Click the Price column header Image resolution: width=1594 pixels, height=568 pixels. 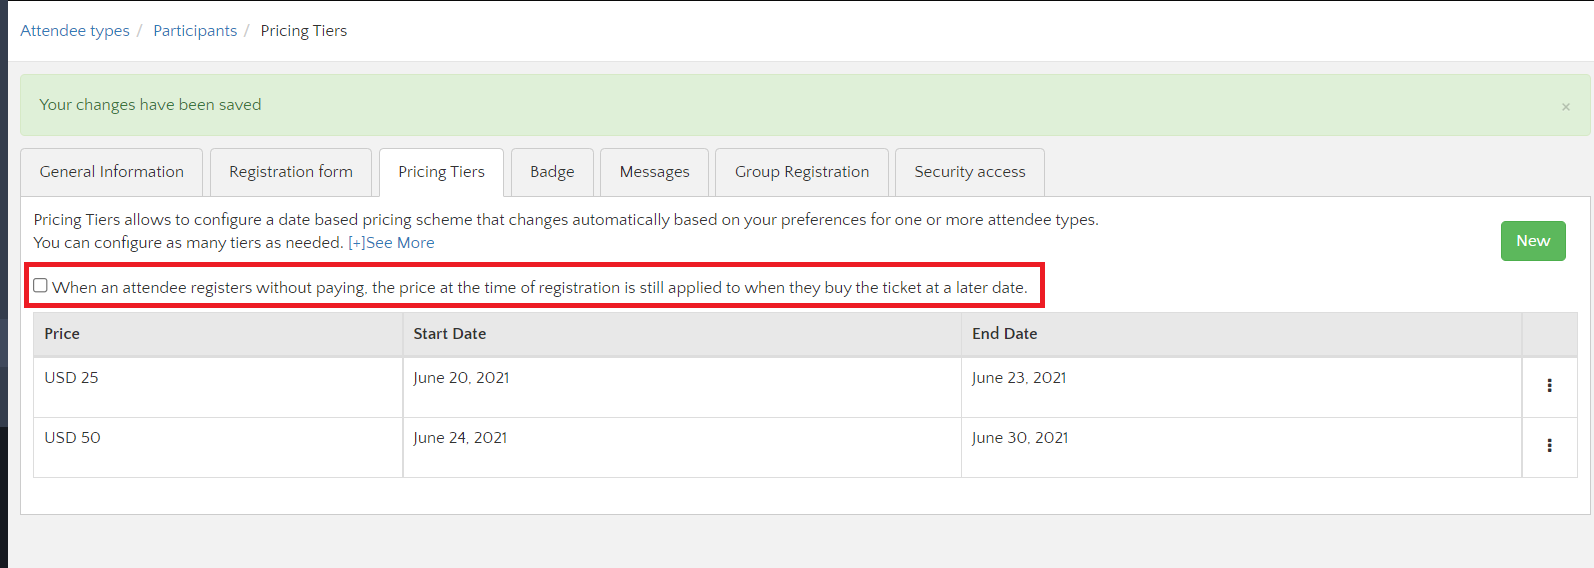coord(62,334)
